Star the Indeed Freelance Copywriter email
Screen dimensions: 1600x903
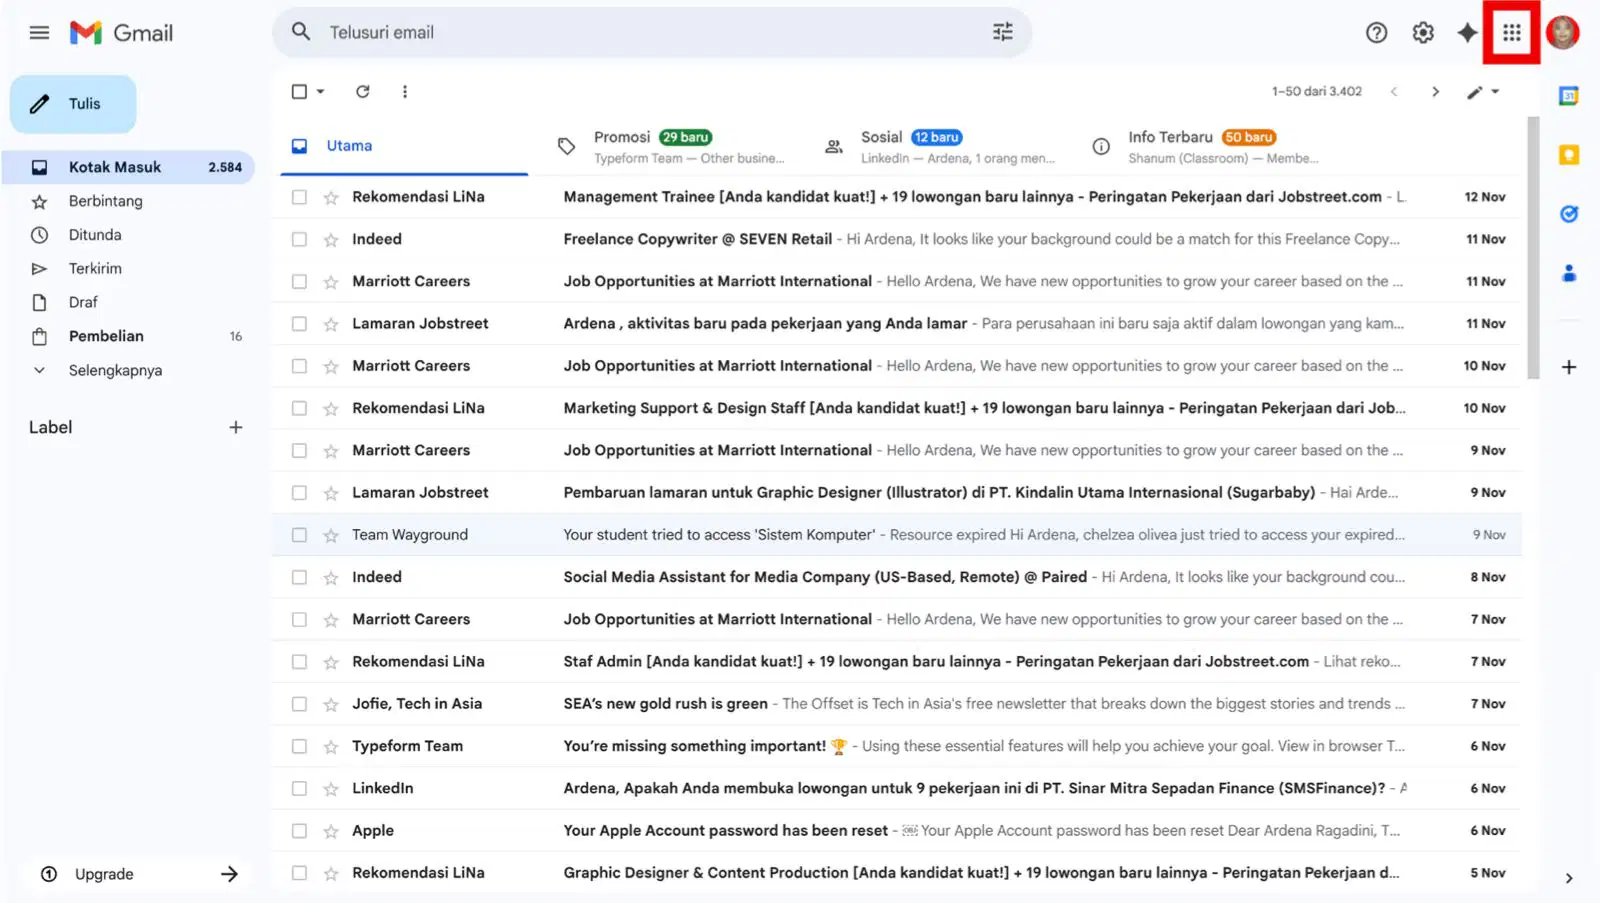[331, 240]
